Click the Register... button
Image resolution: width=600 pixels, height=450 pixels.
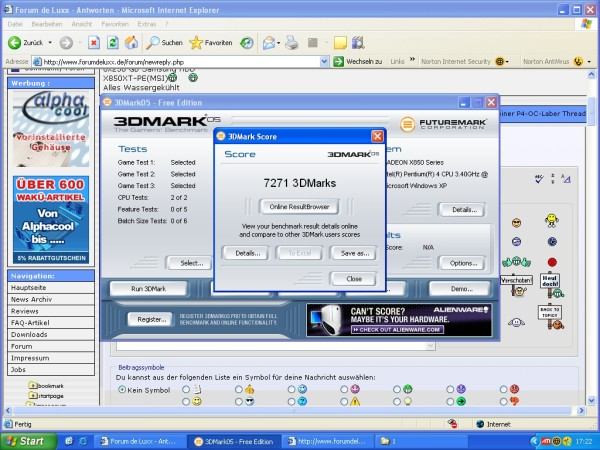(152, 319)
